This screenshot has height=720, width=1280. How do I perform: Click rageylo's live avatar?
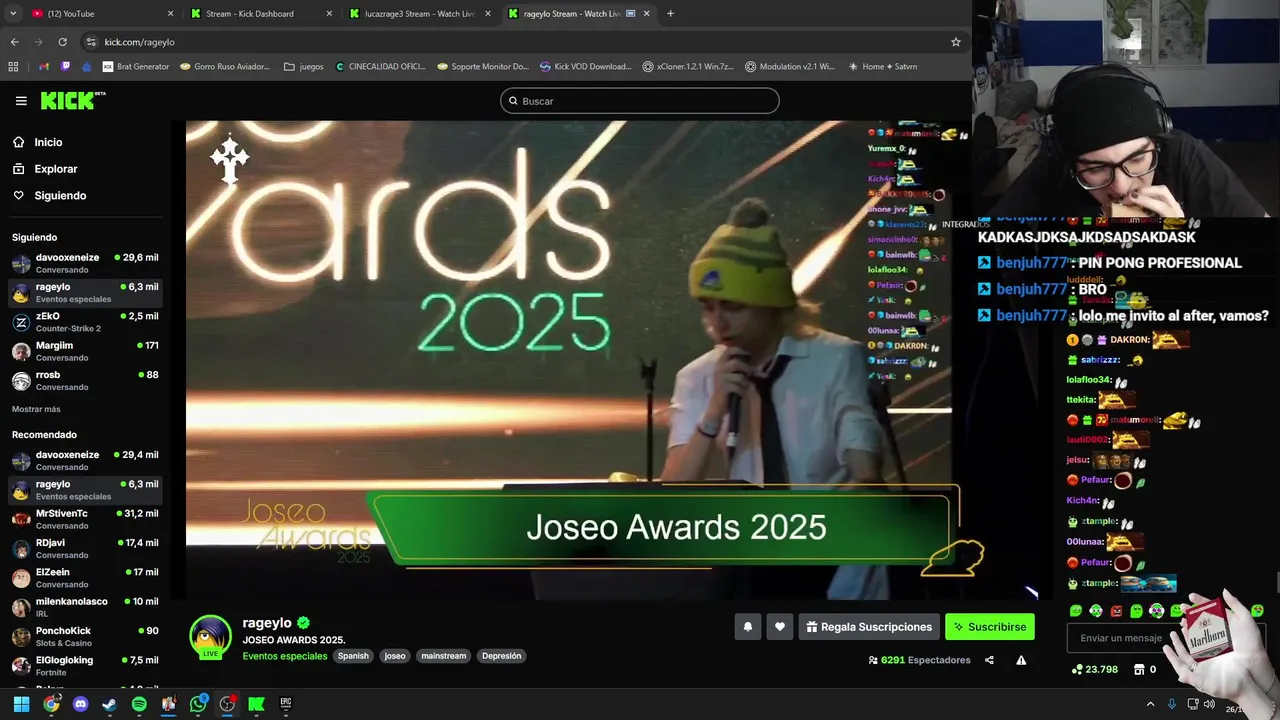tap(211, 638)
